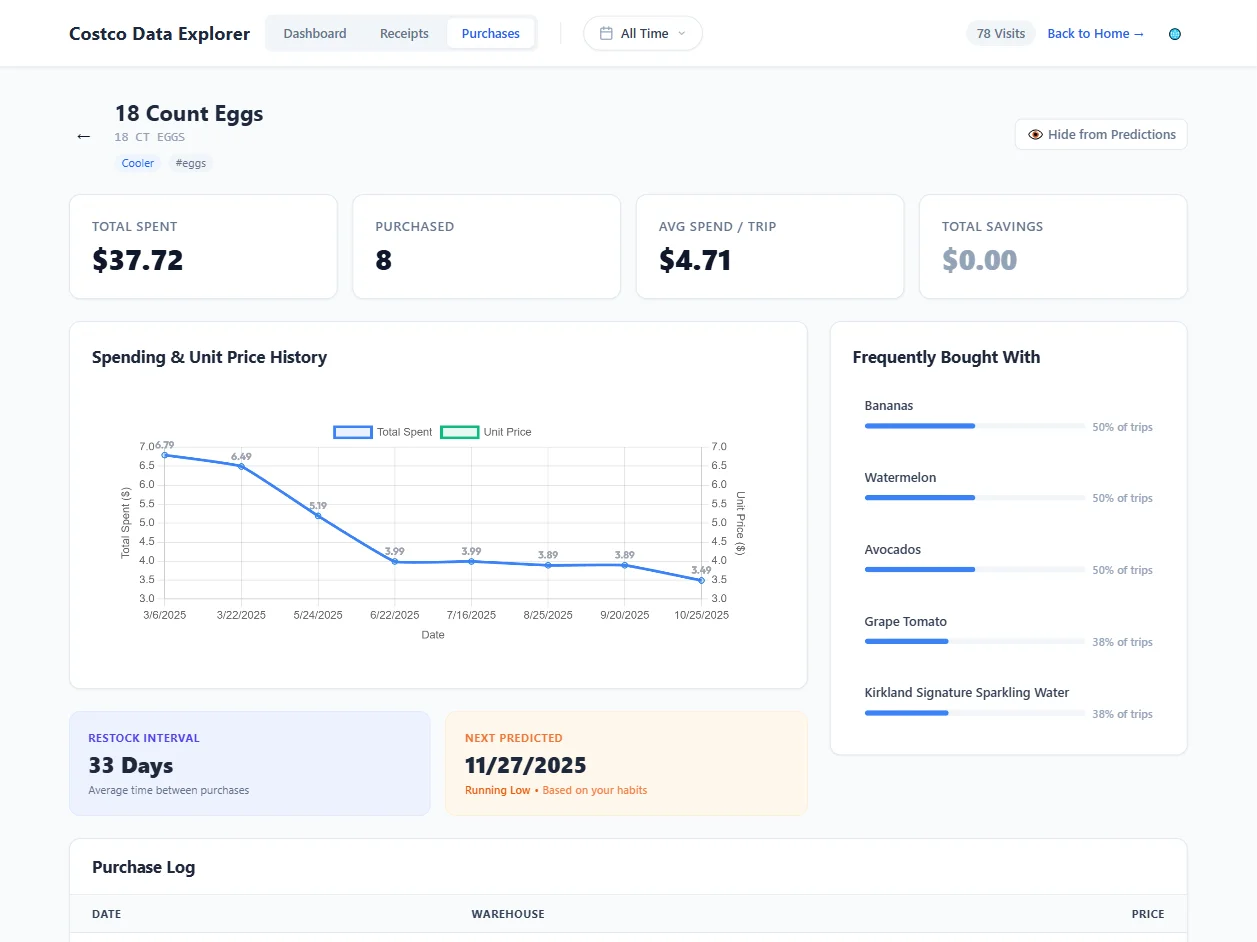The width and height of the screenshot is (1257, 942).
Task: Toggle Total Spent legend series
Action: coord(383,432)
